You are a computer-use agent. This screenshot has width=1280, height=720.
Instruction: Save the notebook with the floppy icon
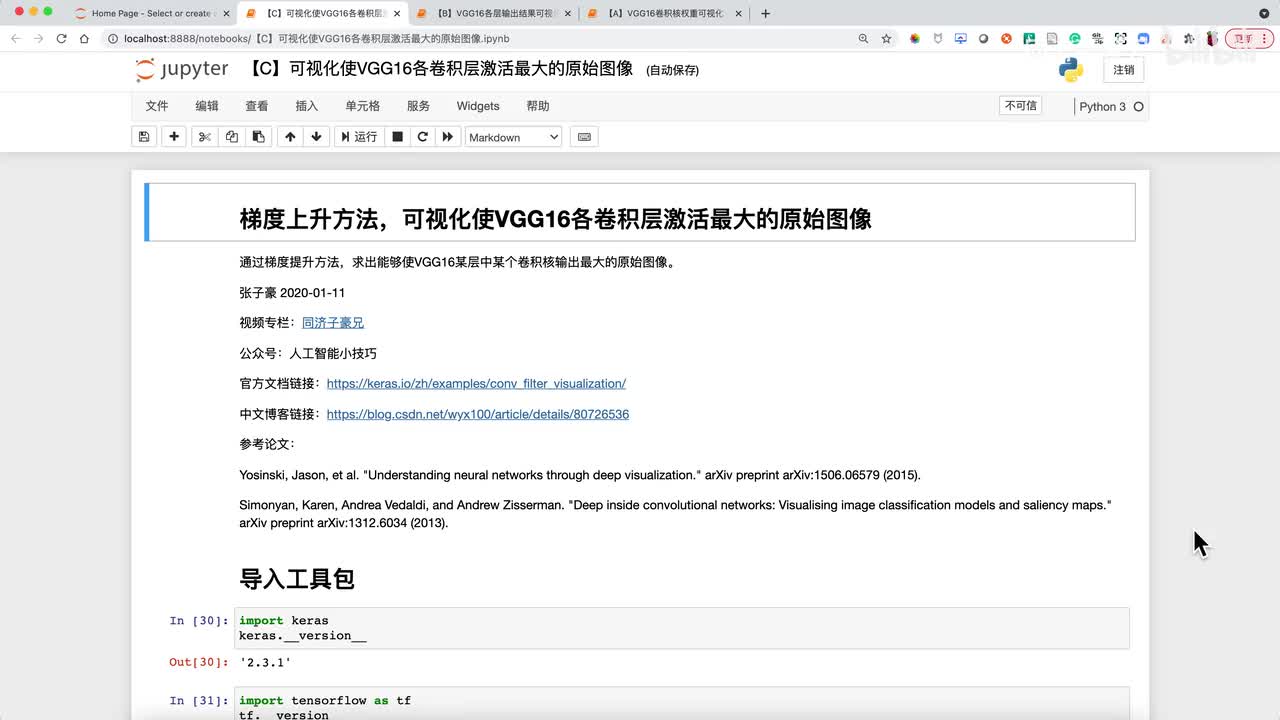coord(144,137)
